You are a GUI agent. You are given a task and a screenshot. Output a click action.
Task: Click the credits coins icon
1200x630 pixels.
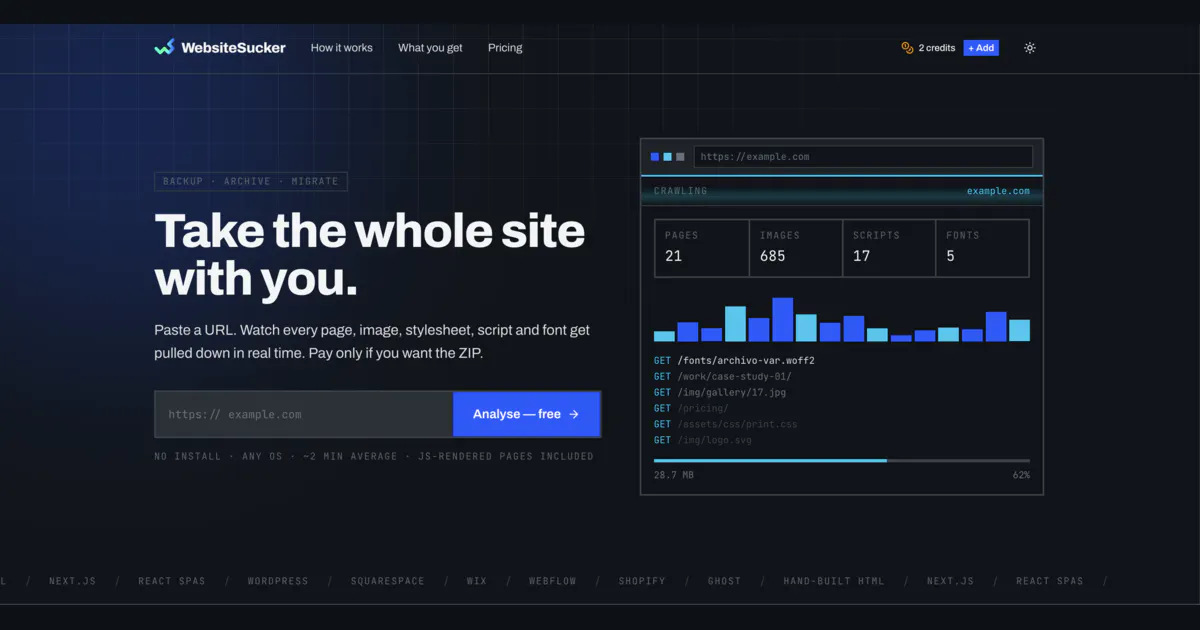(908, 48)
